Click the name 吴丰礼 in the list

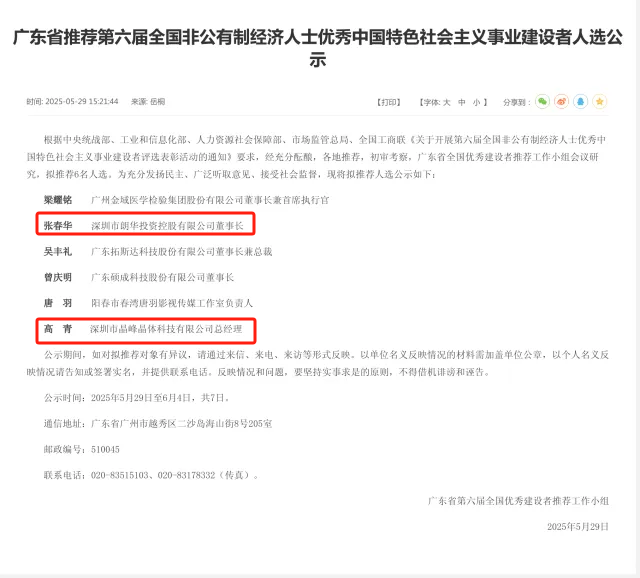(x=58, y=253)
